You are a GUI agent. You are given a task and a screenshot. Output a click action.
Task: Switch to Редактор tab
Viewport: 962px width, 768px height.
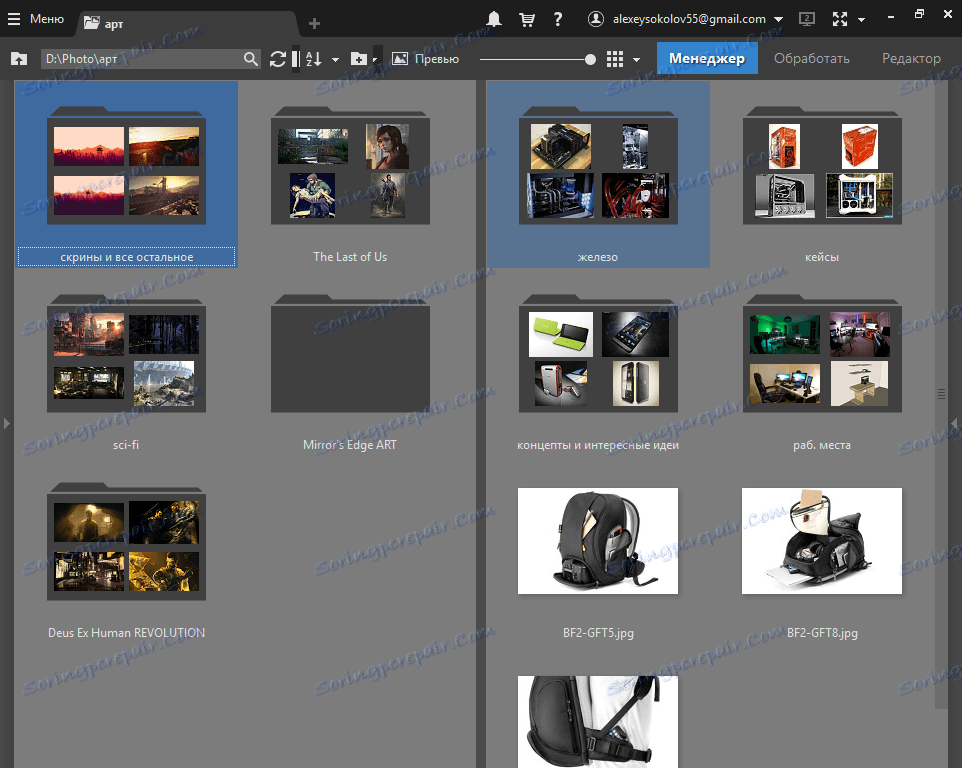tap(911, 58)
